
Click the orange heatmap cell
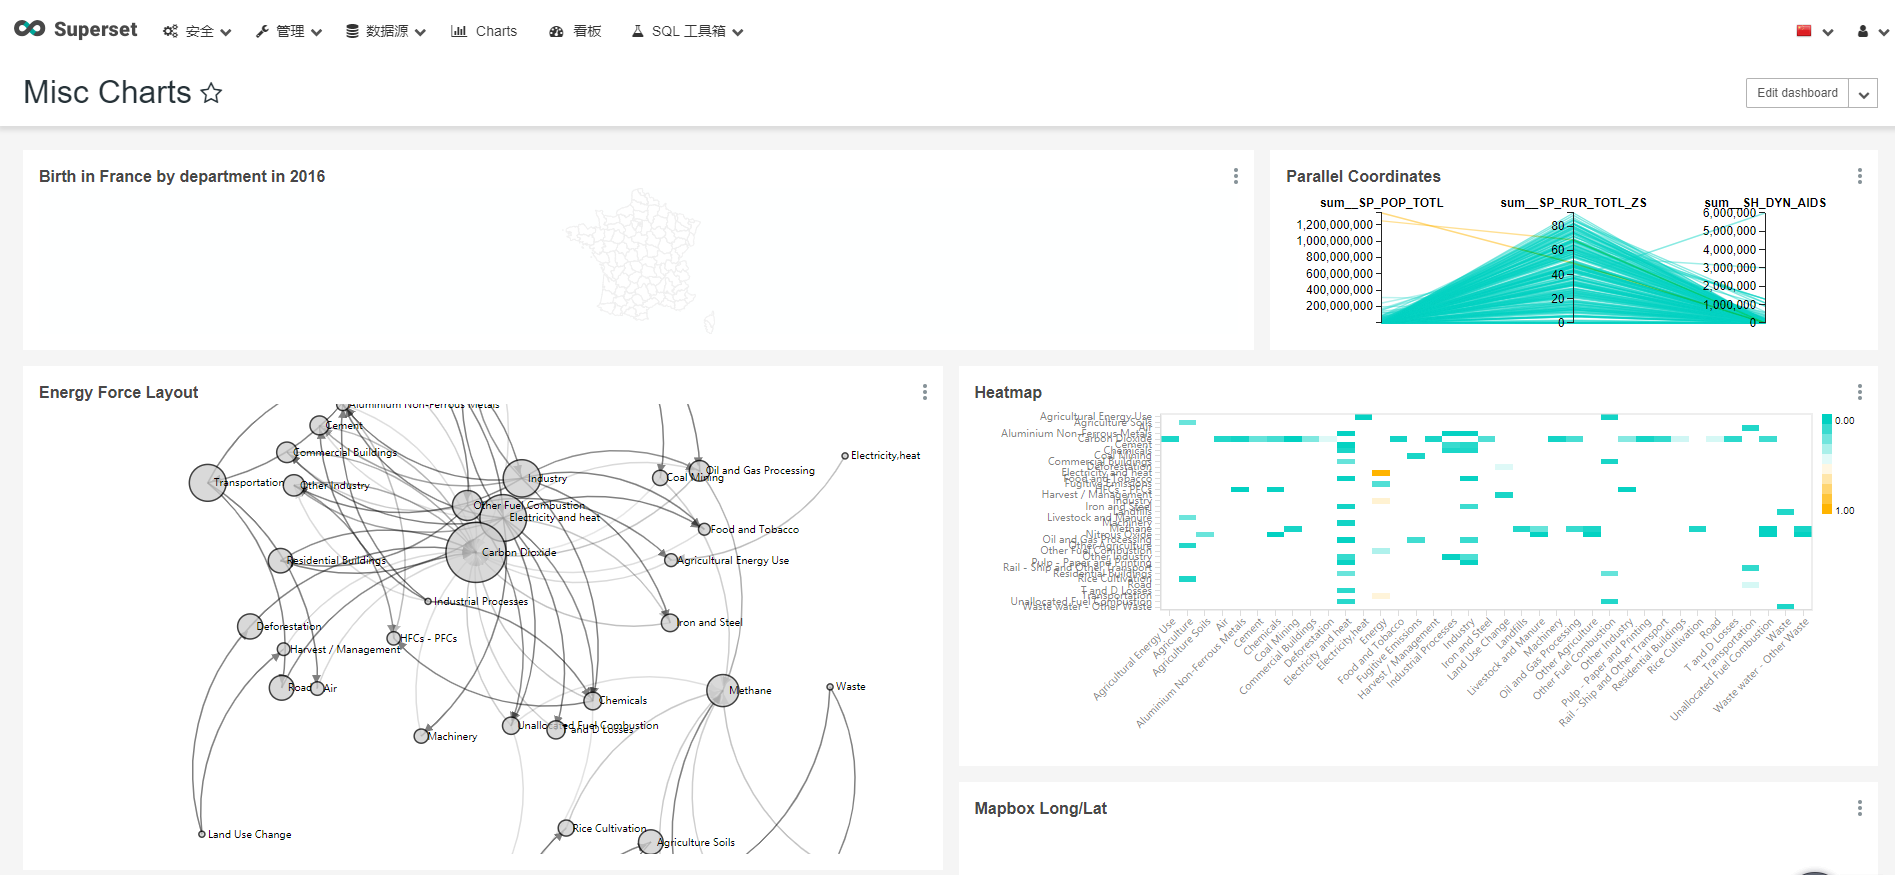click(1380, 473)
